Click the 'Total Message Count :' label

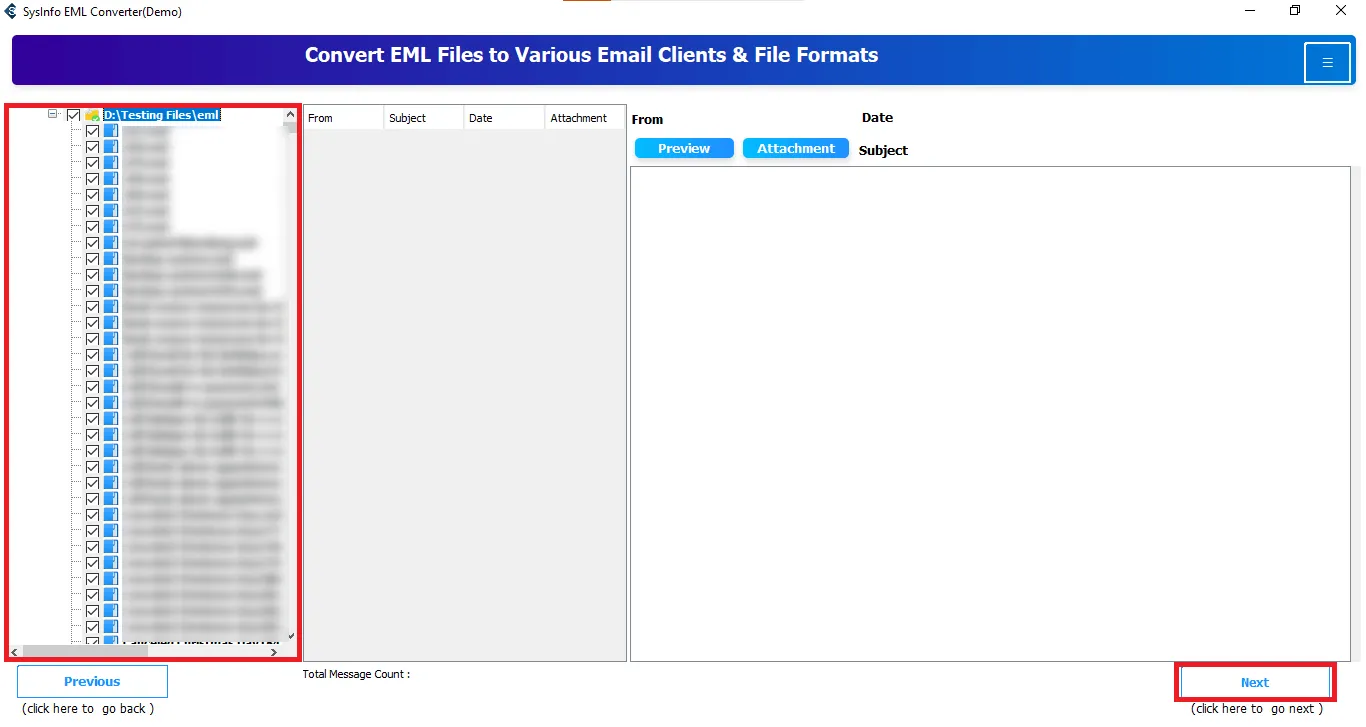(x=356, y=675)
